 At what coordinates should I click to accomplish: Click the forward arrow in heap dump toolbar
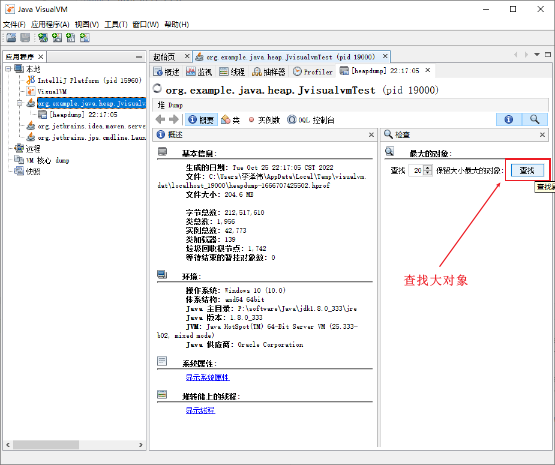point(173,120)
